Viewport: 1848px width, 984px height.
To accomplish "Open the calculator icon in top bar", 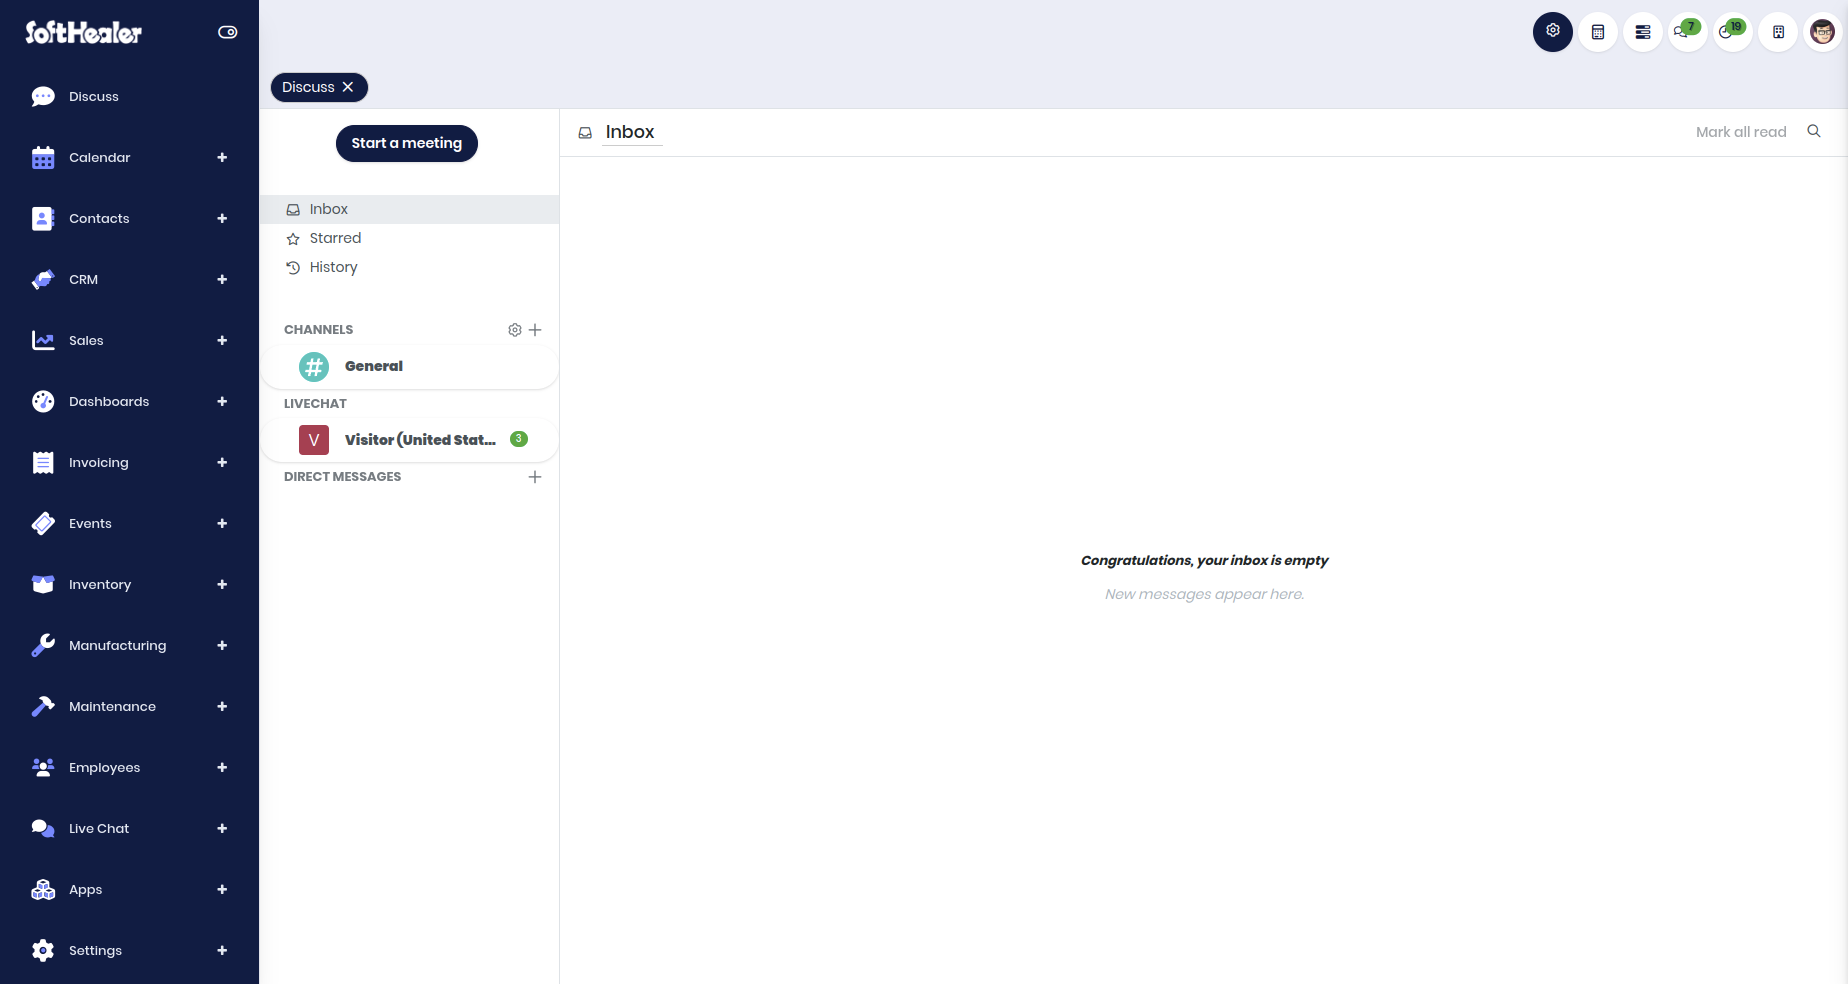I will click(1598, 32).
